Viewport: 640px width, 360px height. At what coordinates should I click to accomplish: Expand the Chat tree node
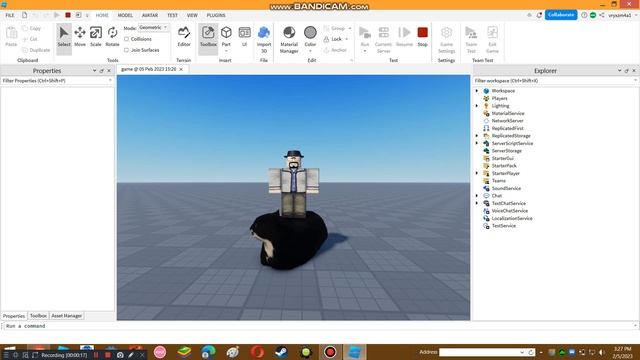coord(477,196)
